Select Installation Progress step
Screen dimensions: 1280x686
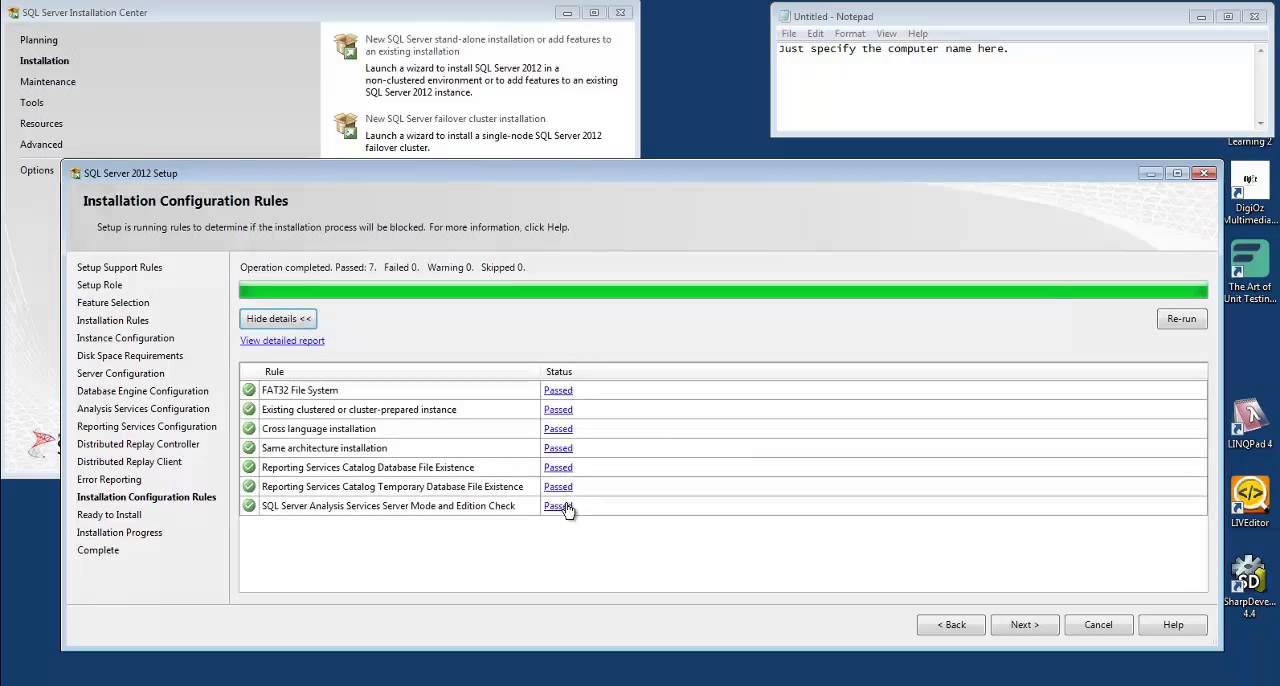[x=119, y=533]
